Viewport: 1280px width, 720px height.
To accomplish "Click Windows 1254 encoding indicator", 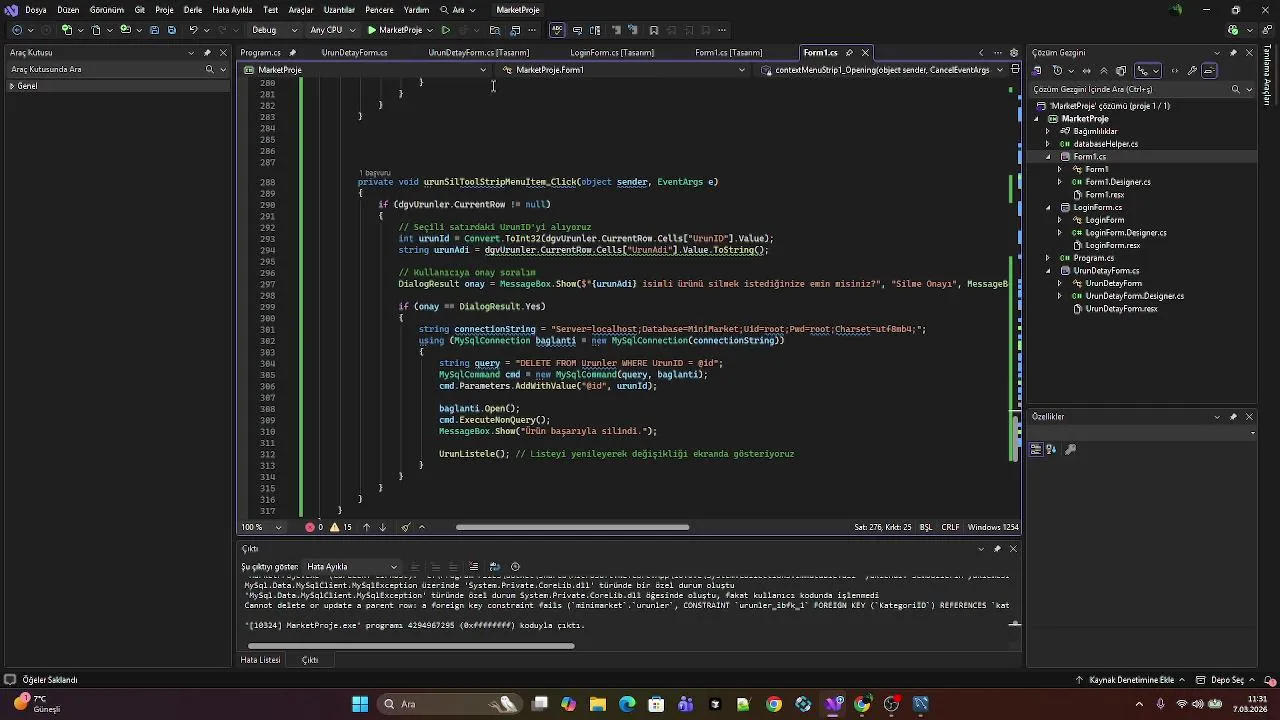I will pos(993,527).
